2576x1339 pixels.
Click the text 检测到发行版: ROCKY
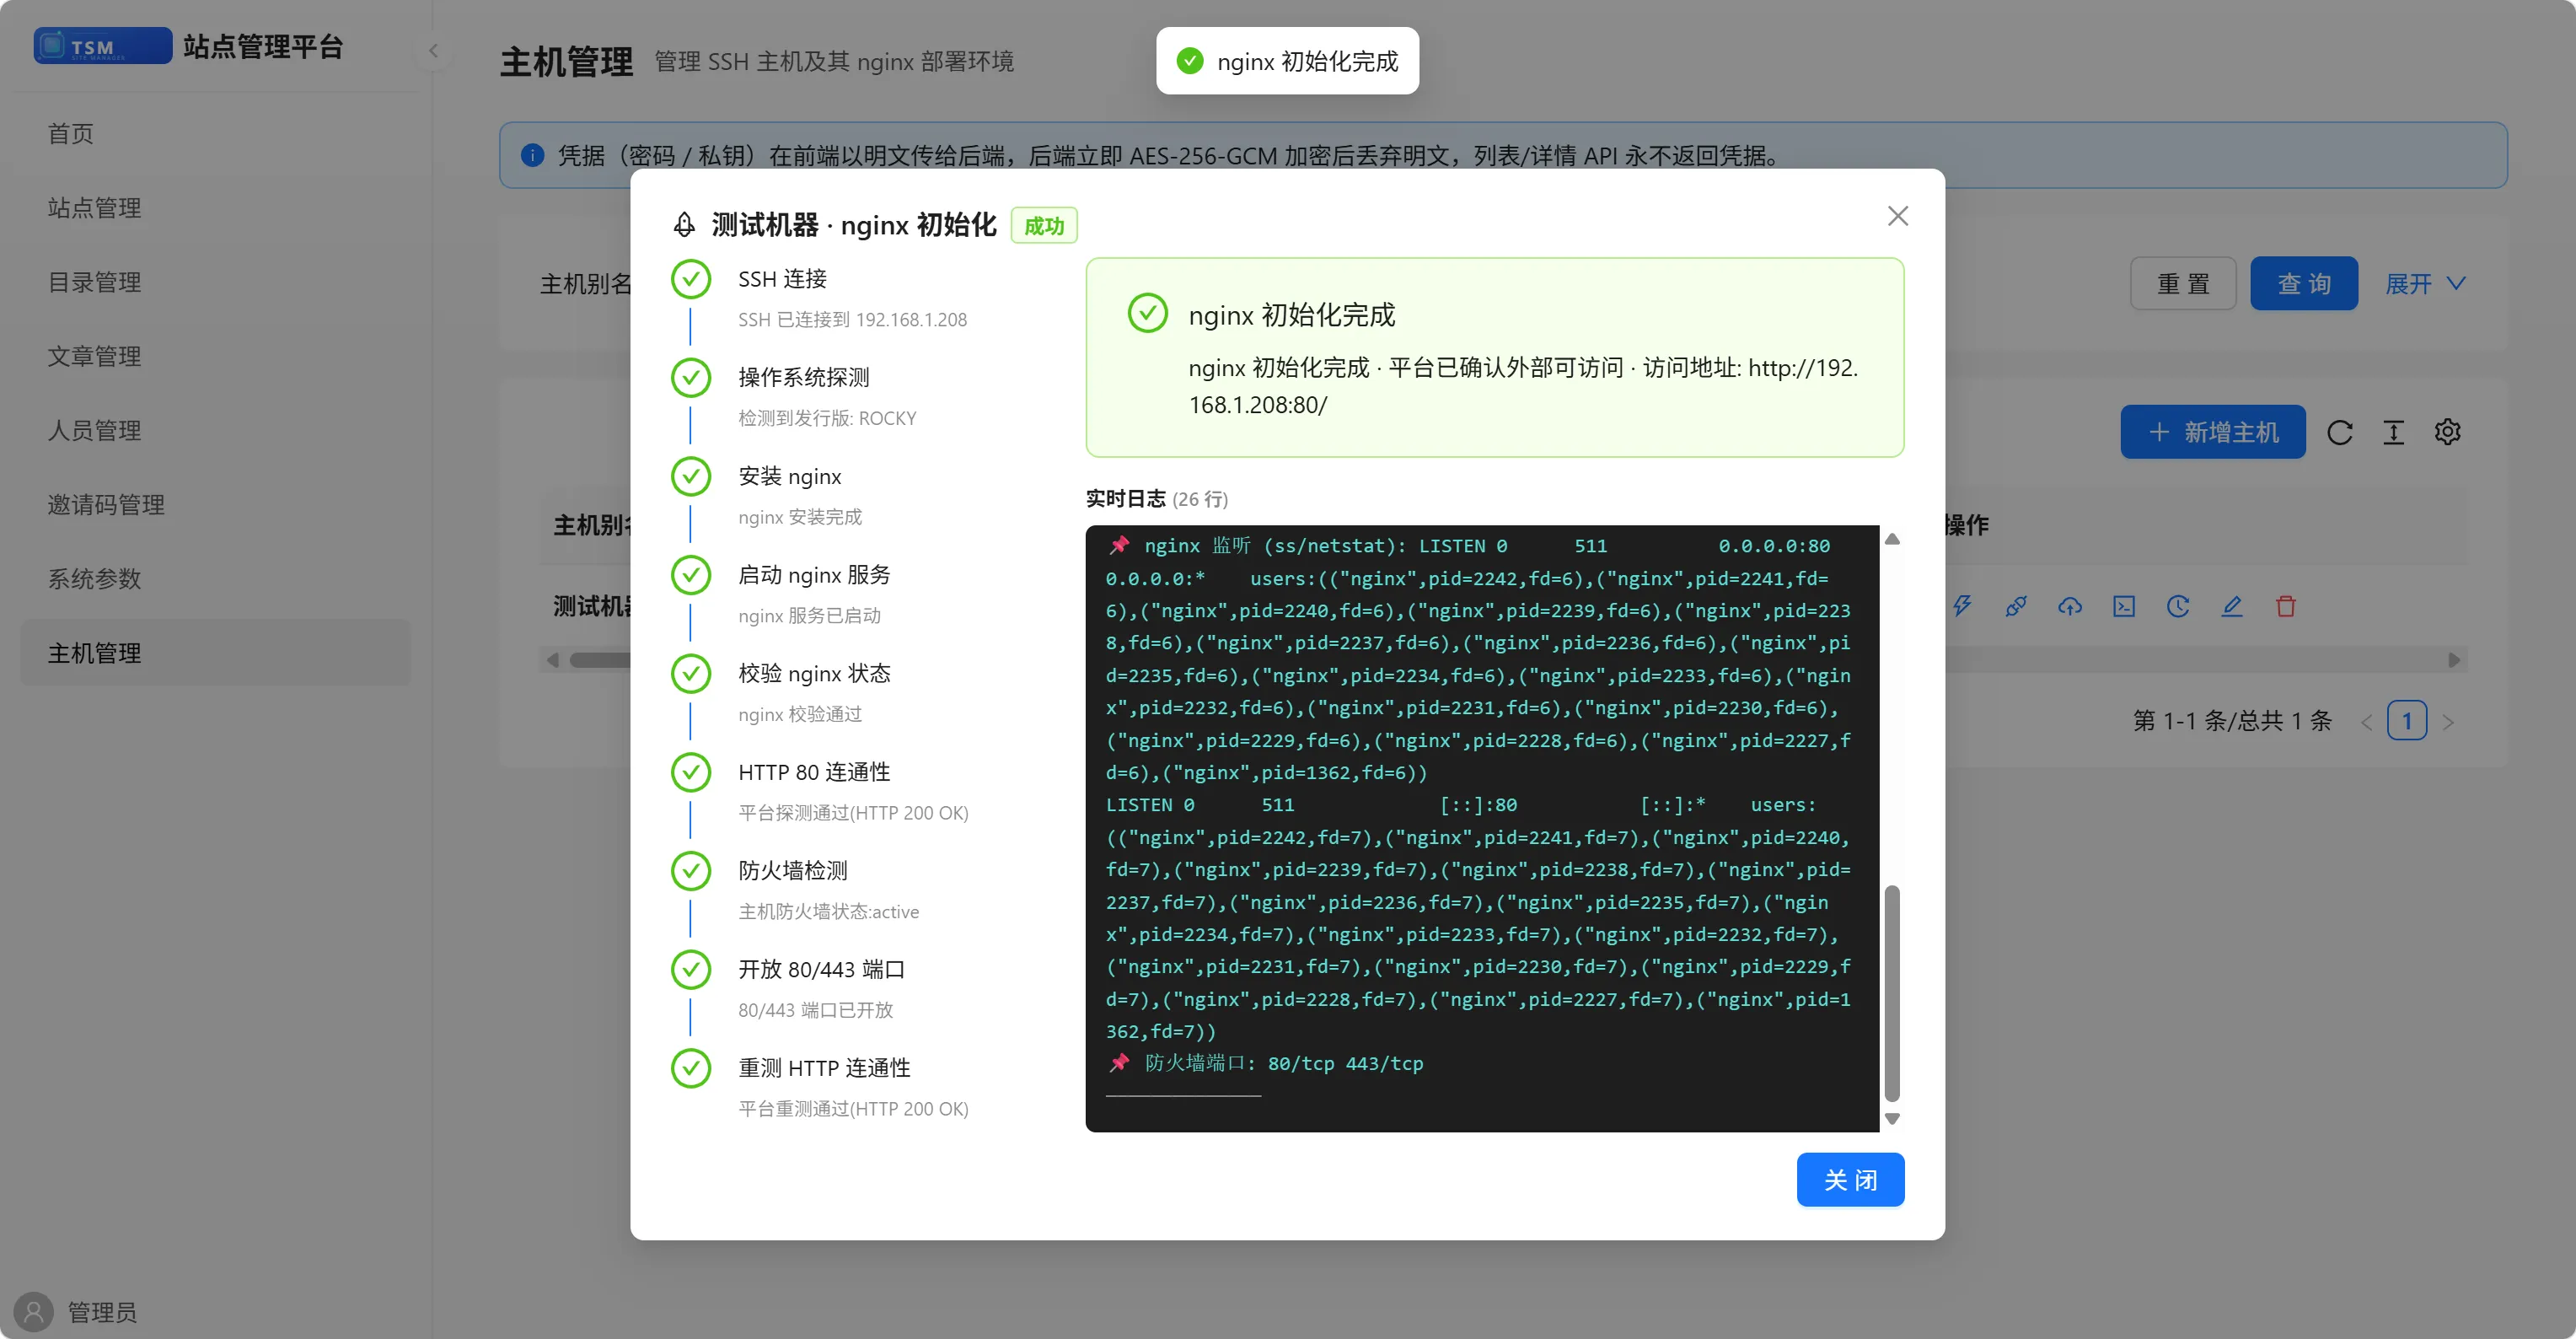coord(827,419)
